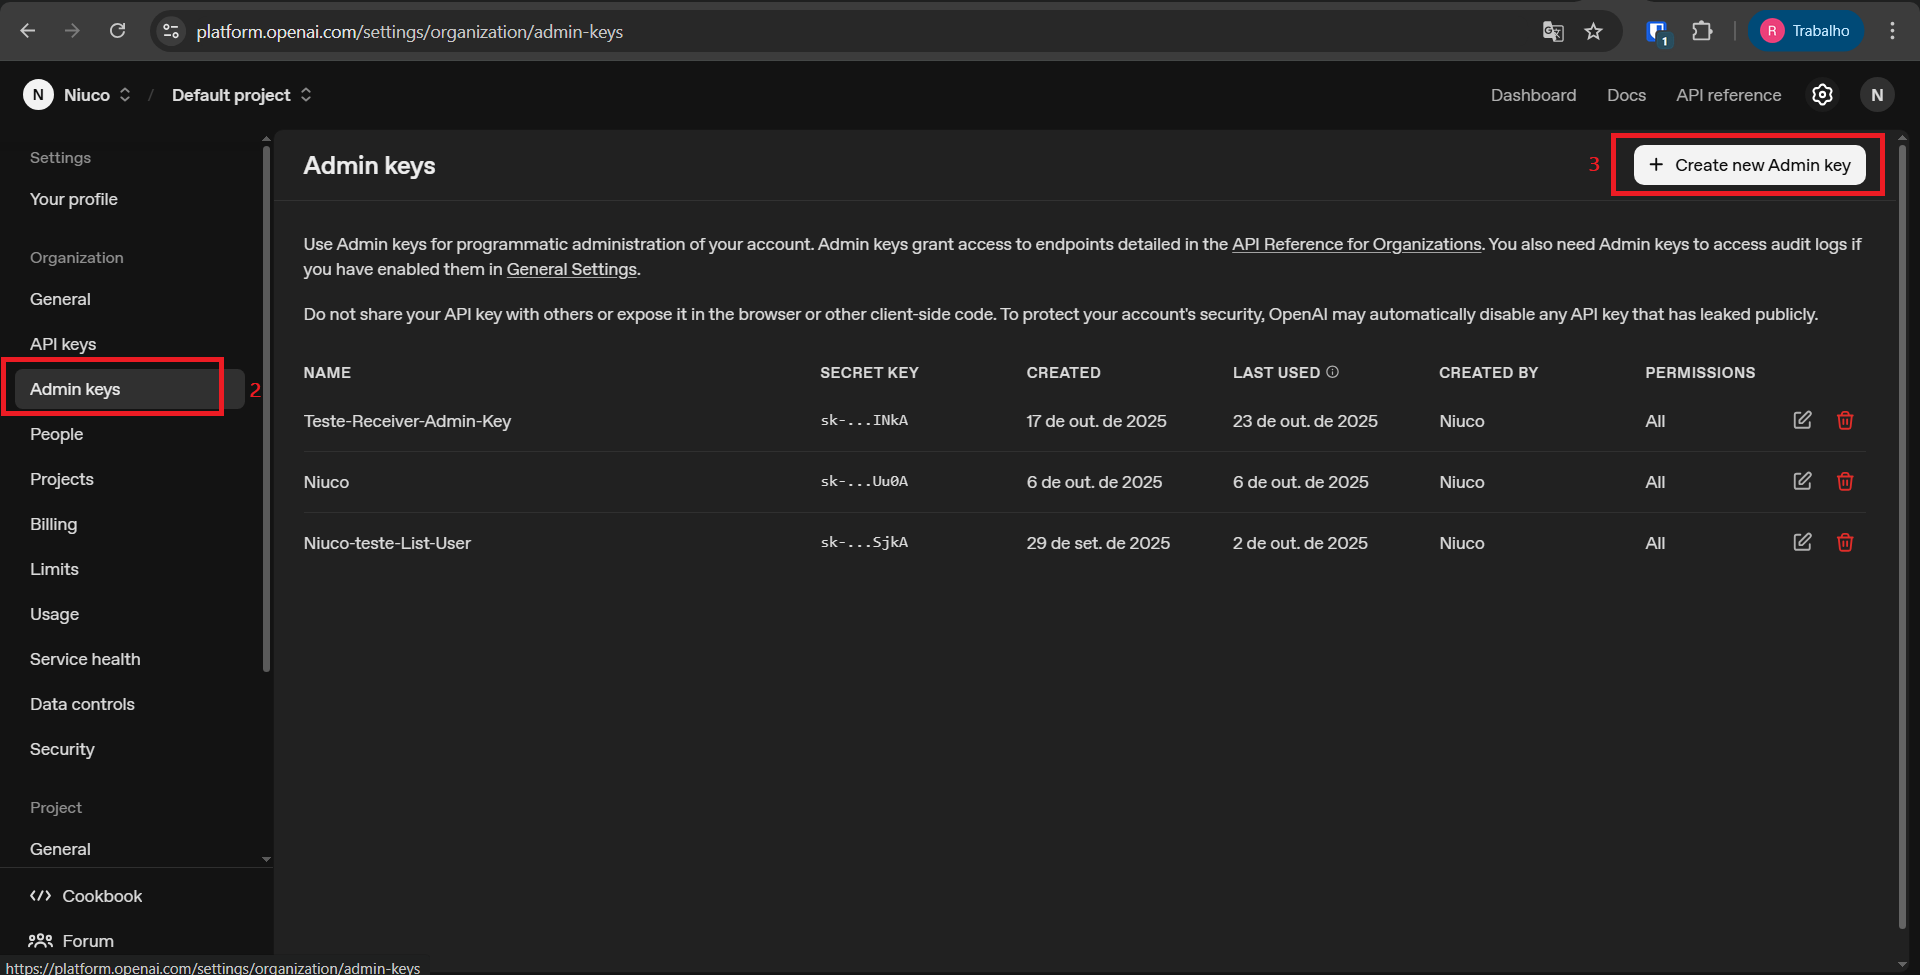Open the Billing page
Image resolution: width=1920 pixels, height=975 pixels.
click(x=53, y=524)
